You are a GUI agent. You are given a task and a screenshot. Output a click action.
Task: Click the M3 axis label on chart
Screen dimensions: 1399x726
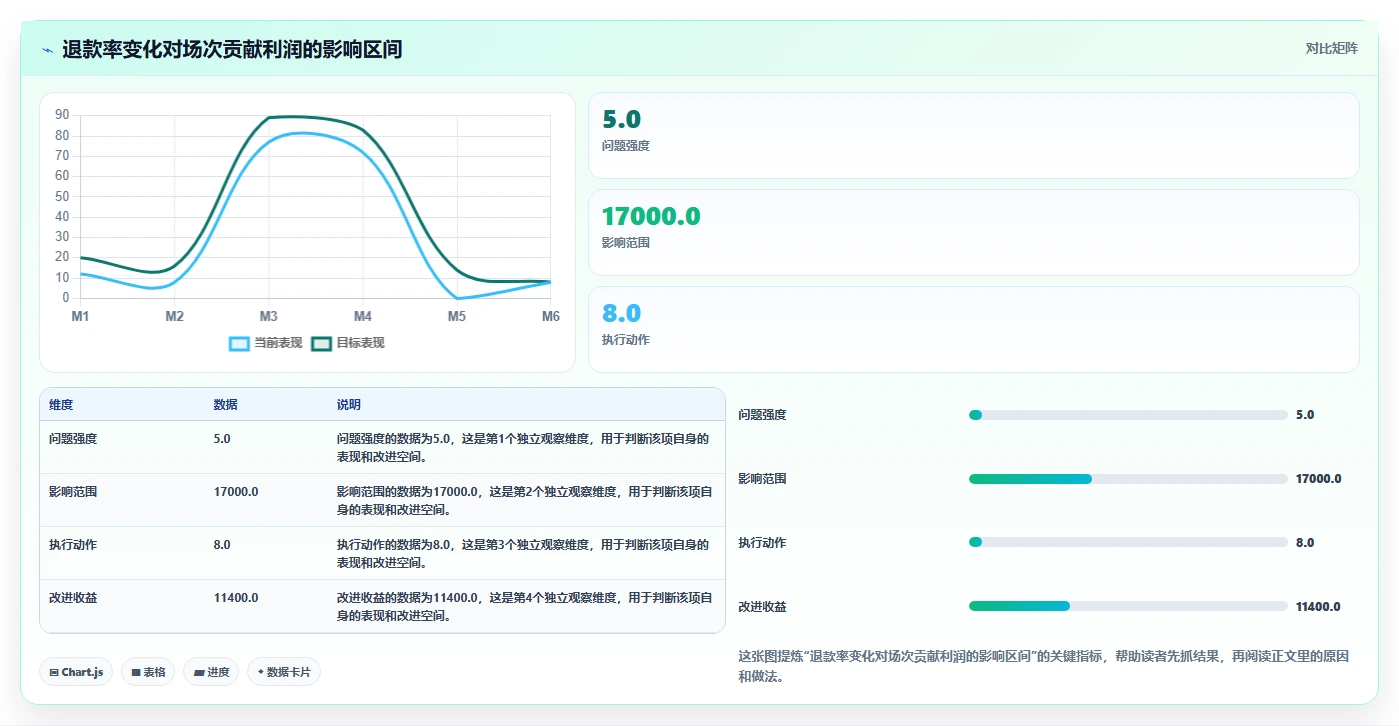point(269,316)
